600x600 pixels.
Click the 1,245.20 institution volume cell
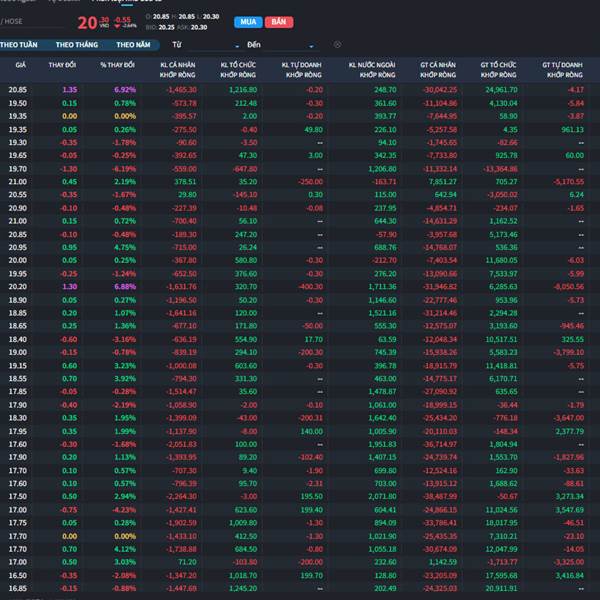pyautogui.click(x=243, y=589)
